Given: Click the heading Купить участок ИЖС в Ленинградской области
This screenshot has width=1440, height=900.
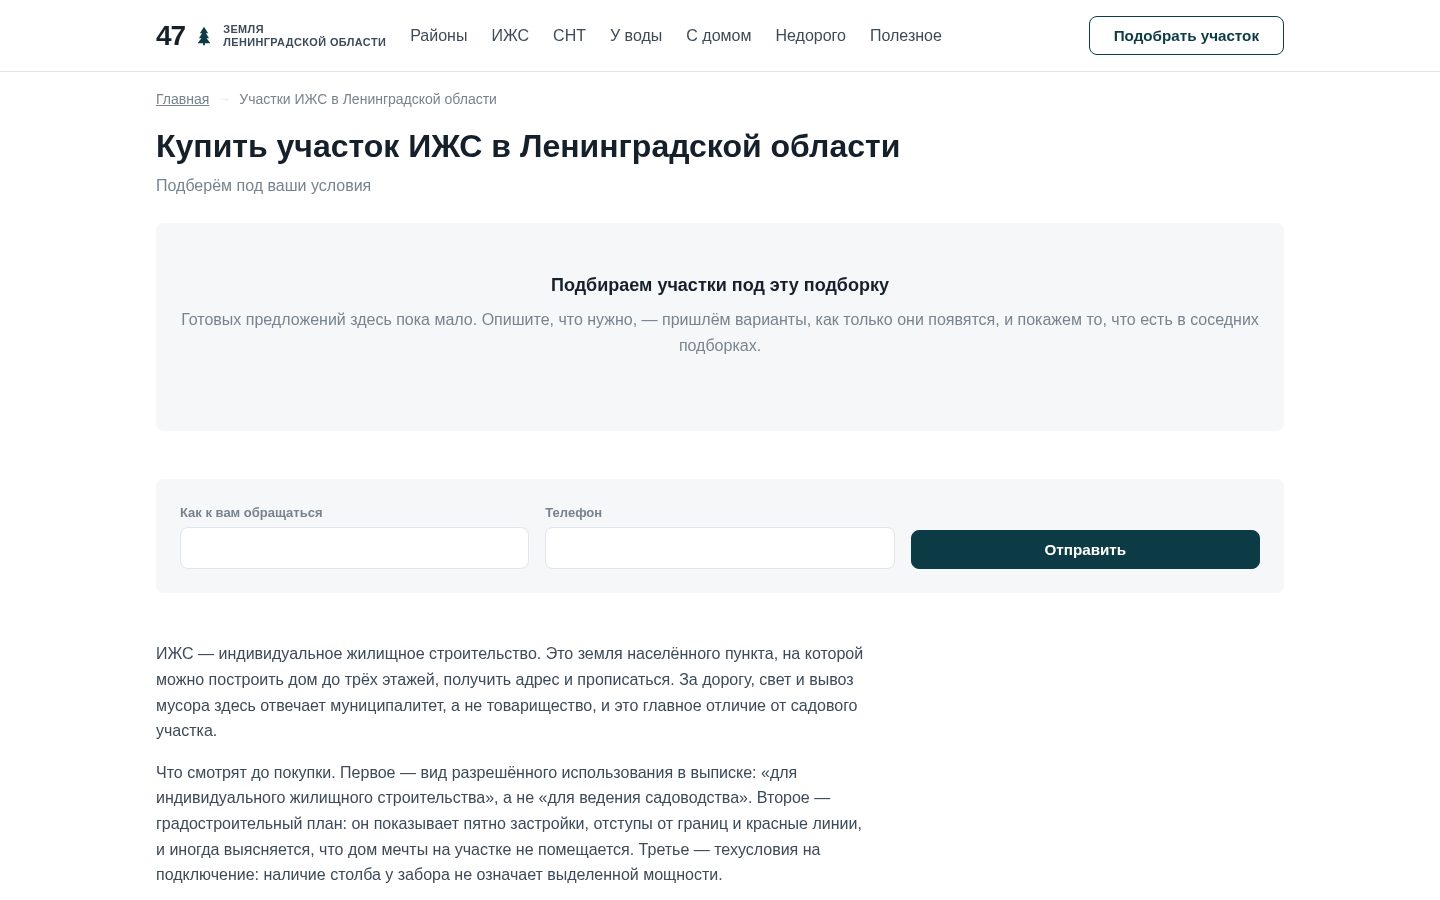Looking at the screenshot, I should [x=528, y=146].
